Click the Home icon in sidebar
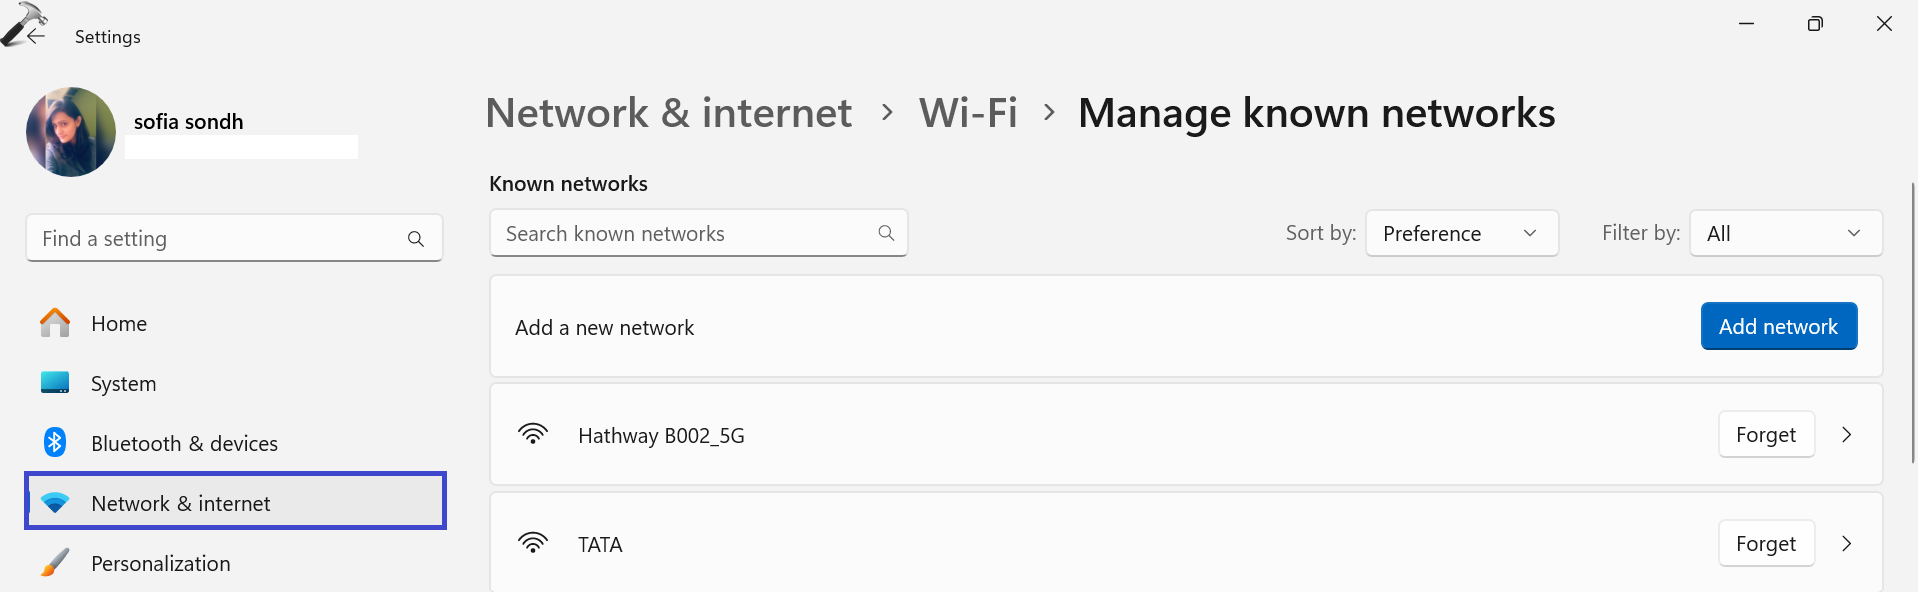This screenshot has width=1918, height=592. [55, 323]
